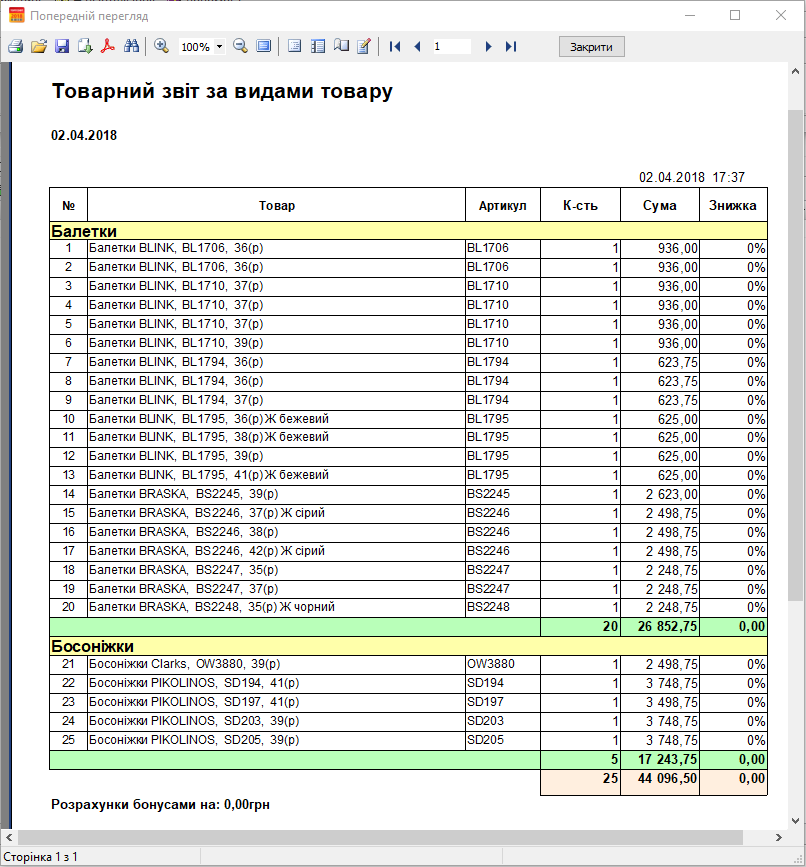The image size is (806, 867).
Task: Click the Zoom out magnifier
Action: point(240,47)
